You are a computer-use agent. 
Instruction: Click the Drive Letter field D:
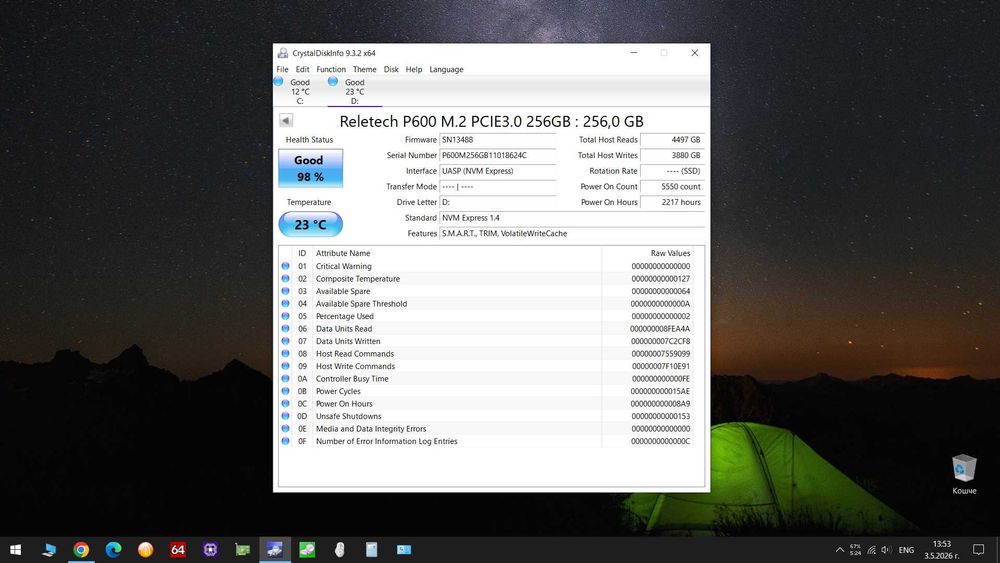click(x=497, y=202)
